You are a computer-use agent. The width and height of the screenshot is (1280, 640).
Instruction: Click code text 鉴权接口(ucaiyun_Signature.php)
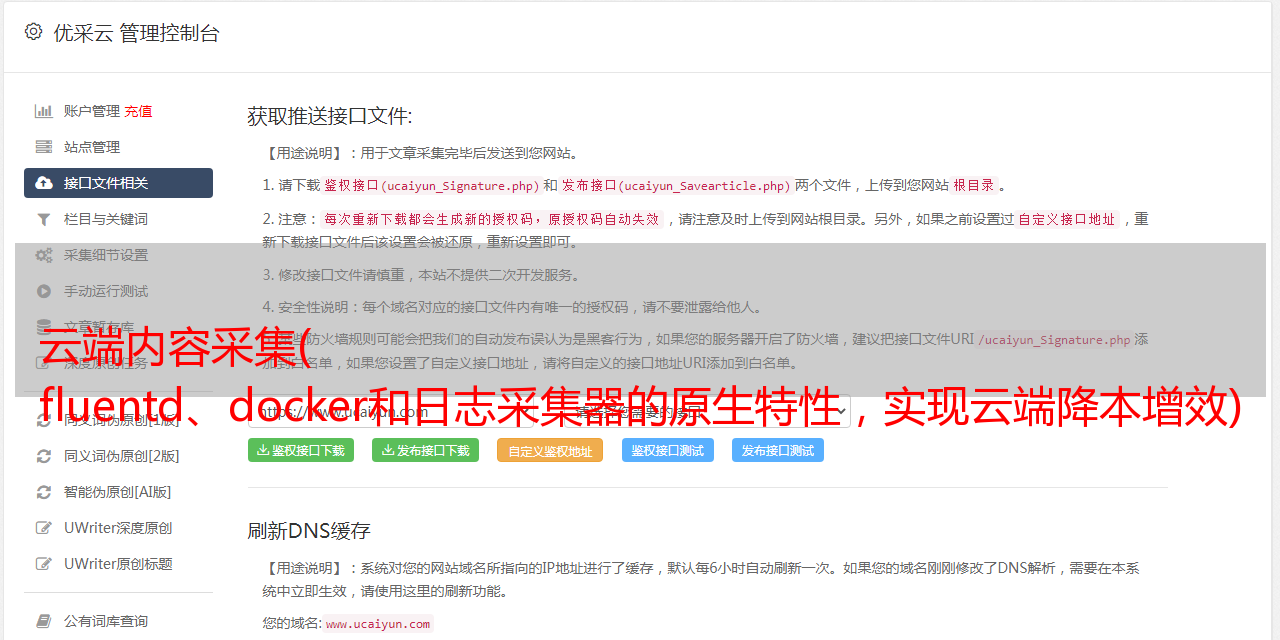431,185
